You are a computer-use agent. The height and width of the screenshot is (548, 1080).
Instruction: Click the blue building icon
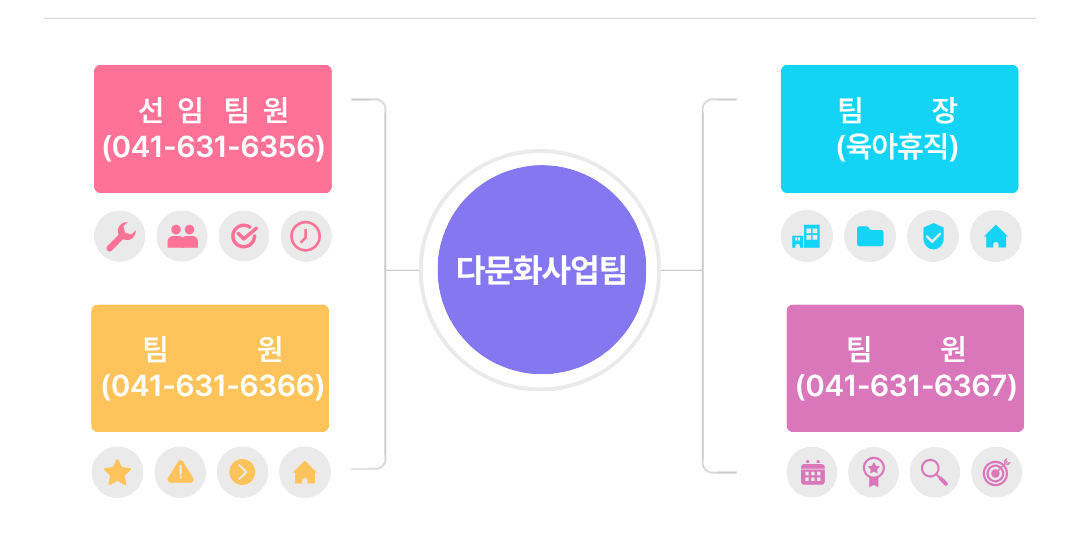(806, 236)
